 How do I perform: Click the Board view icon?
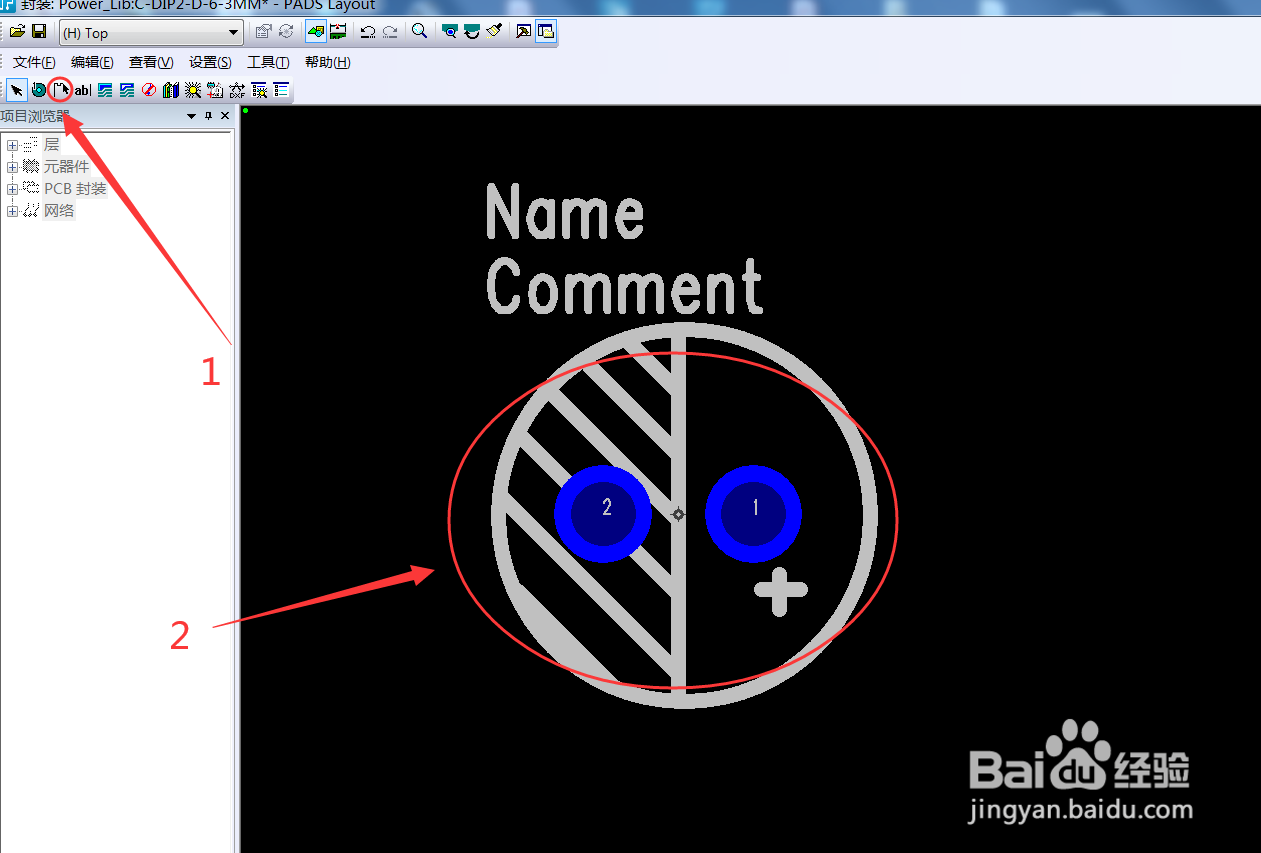[x=450, y=32]
